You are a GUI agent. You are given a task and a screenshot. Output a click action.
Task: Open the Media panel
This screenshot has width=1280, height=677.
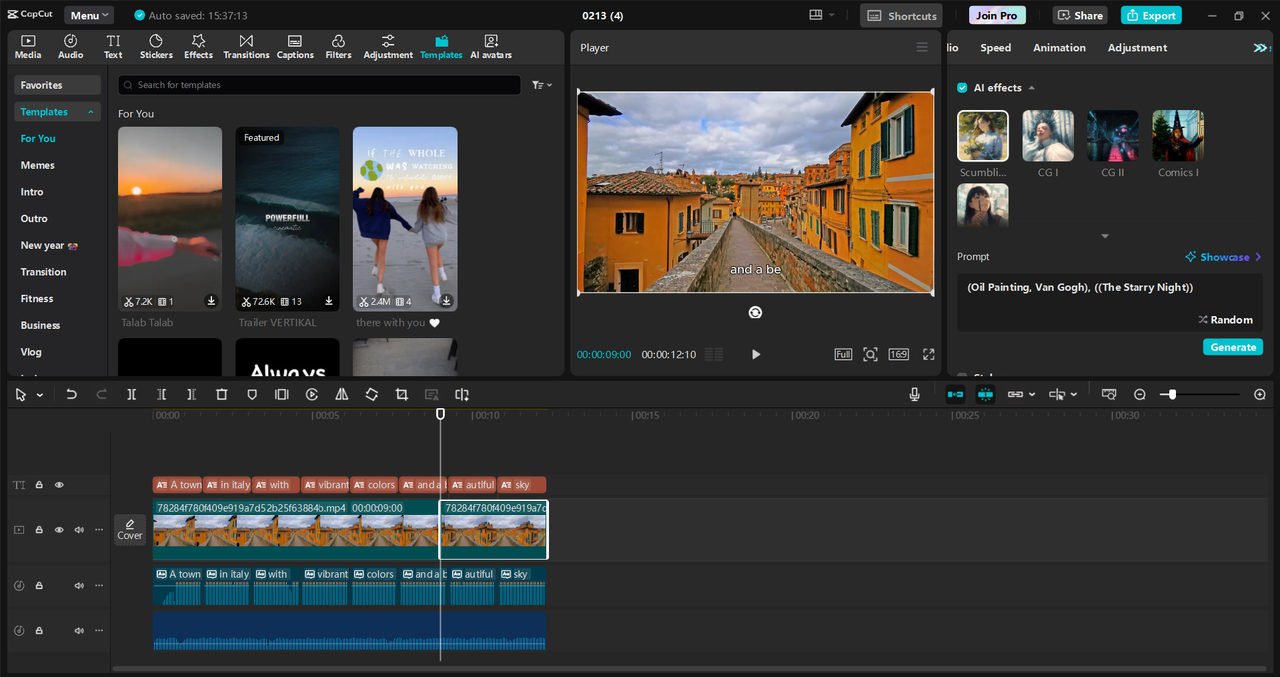click(x=28, y=47)
